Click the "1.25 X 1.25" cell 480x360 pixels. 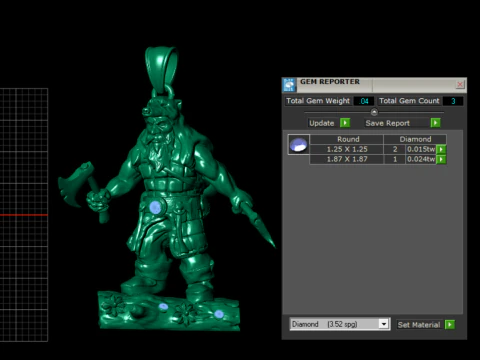point(347,149)
